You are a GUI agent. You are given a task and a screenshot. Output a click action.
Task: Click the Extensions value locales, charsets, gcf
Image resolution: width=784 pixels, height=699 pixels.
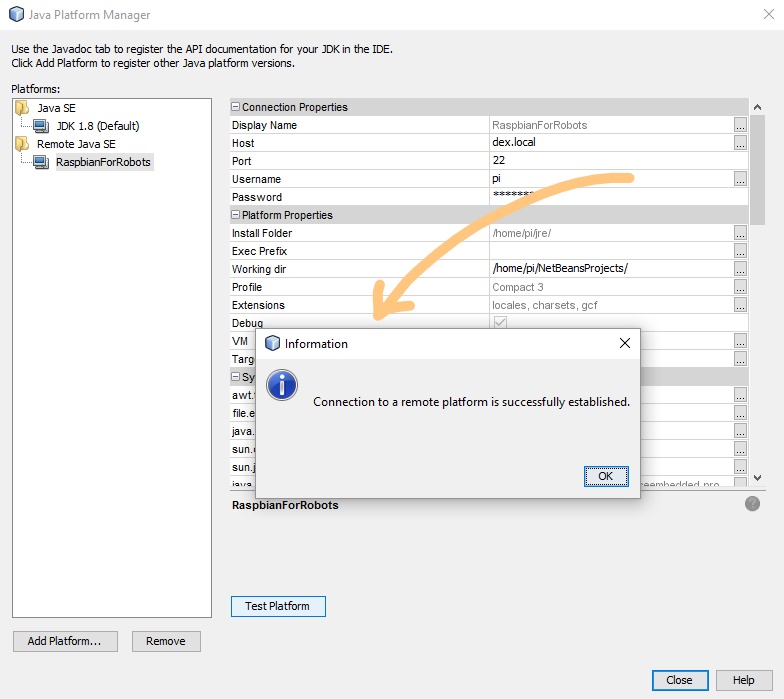point(544,305)
